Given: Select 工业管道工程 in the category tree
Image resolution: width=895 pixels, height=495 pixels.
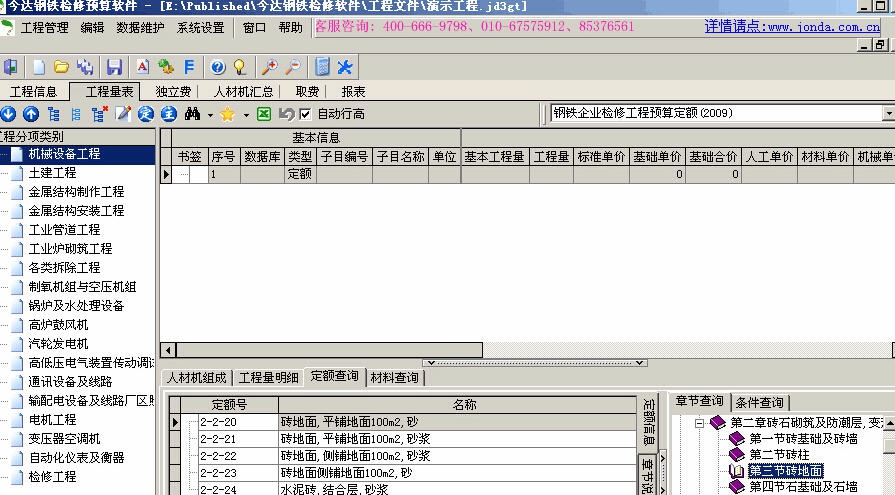Looking at the screenshot, I should click(64, 230).
